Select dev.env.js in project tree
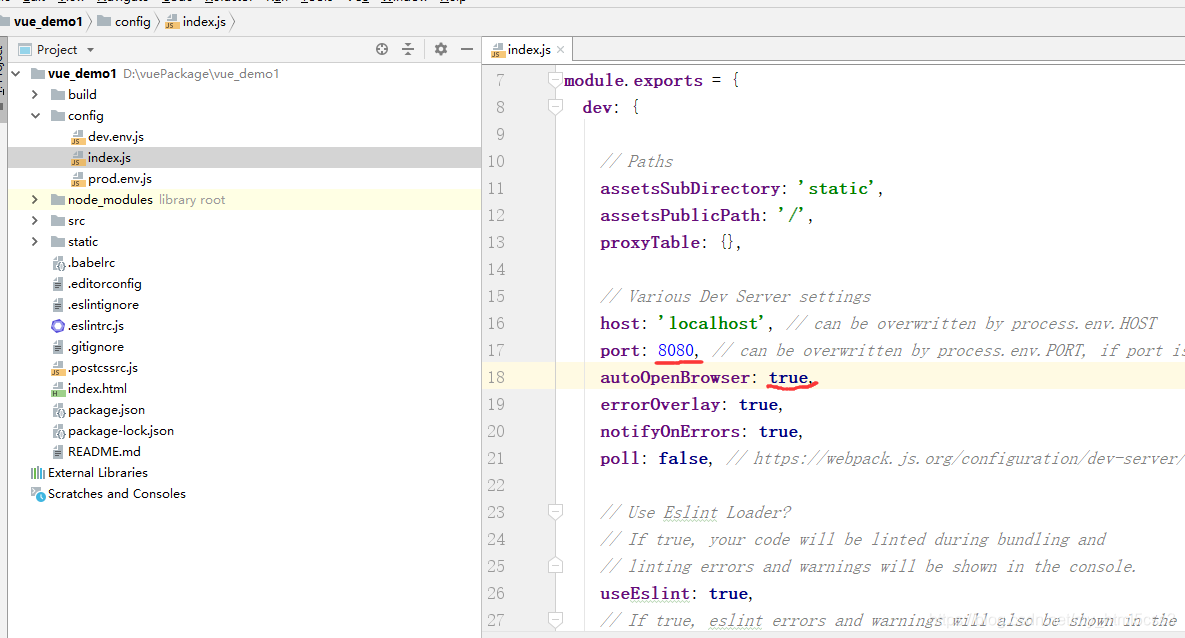 point(116,137)
